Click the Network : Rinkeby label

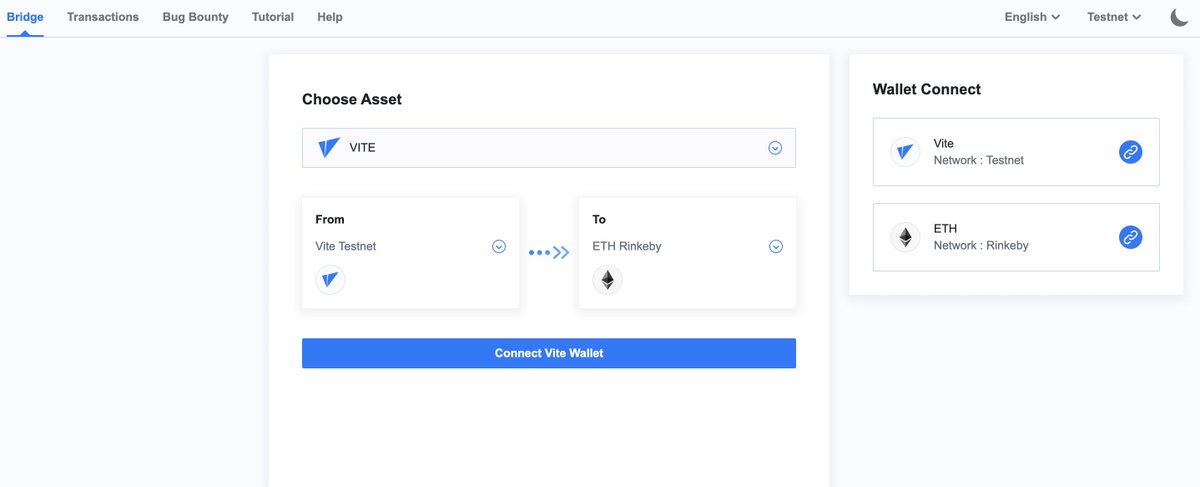pyautogui.click(x=981, y=245)
